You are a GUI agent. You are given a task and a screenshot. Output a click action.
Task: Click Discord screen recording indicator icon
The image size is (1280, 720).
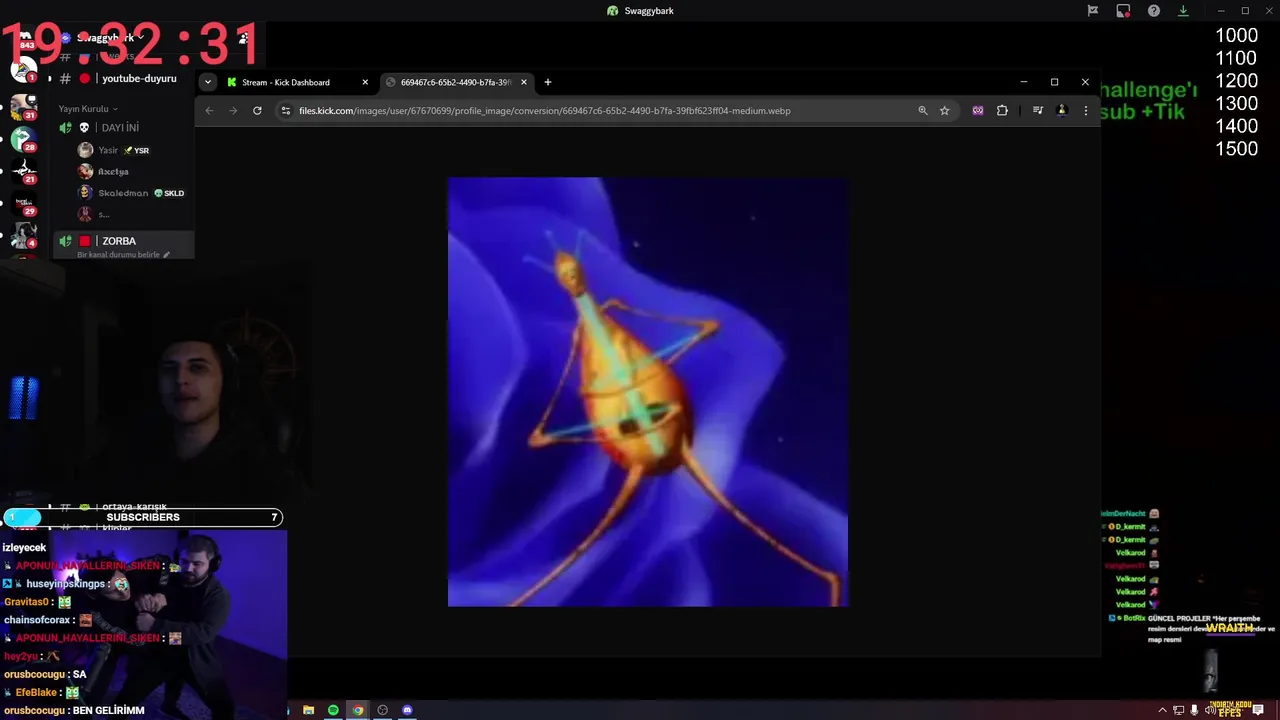coord(1123,11)
